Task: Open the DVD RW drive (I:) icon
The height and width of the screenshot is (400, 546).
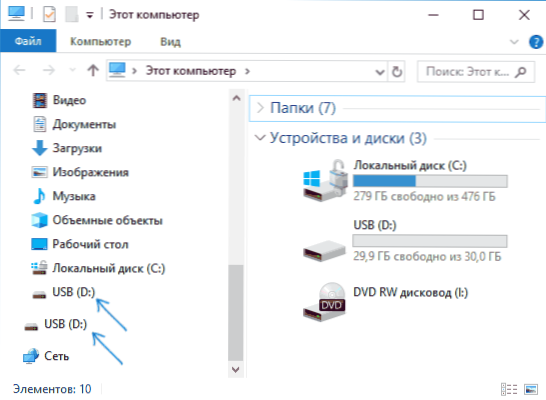Action: [x=324, y=301]
